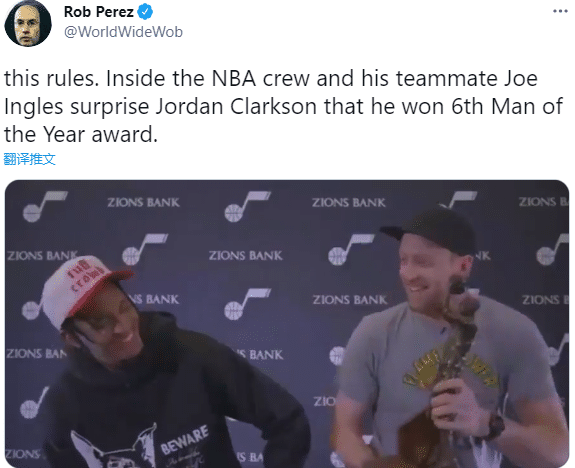Play the embedded Jordan Clarkson video
Viewport: 575px width, 468px height.
pyautogui.click(x=287, y=323)
